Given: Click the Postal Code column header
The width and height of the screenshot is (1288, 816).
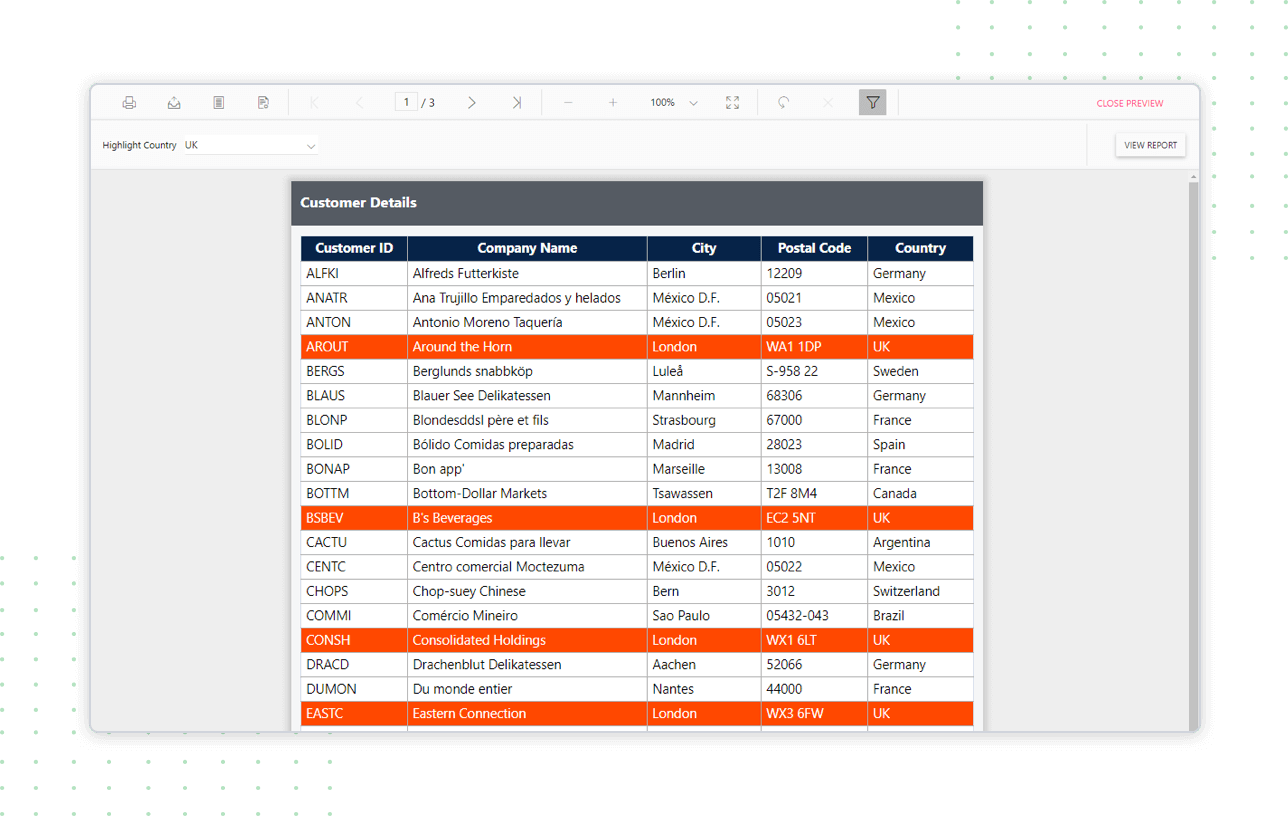Looking at the screenshot, I should 814,248.
